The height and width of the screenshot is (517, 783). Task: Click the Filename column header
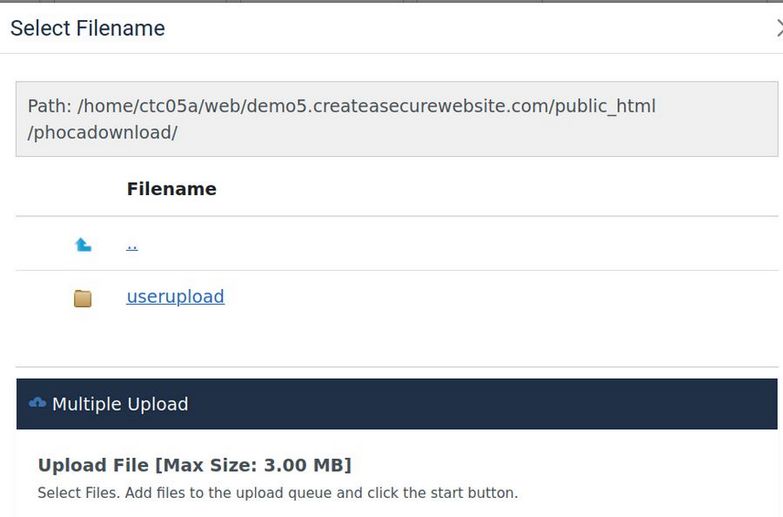(x=171, y=189)
